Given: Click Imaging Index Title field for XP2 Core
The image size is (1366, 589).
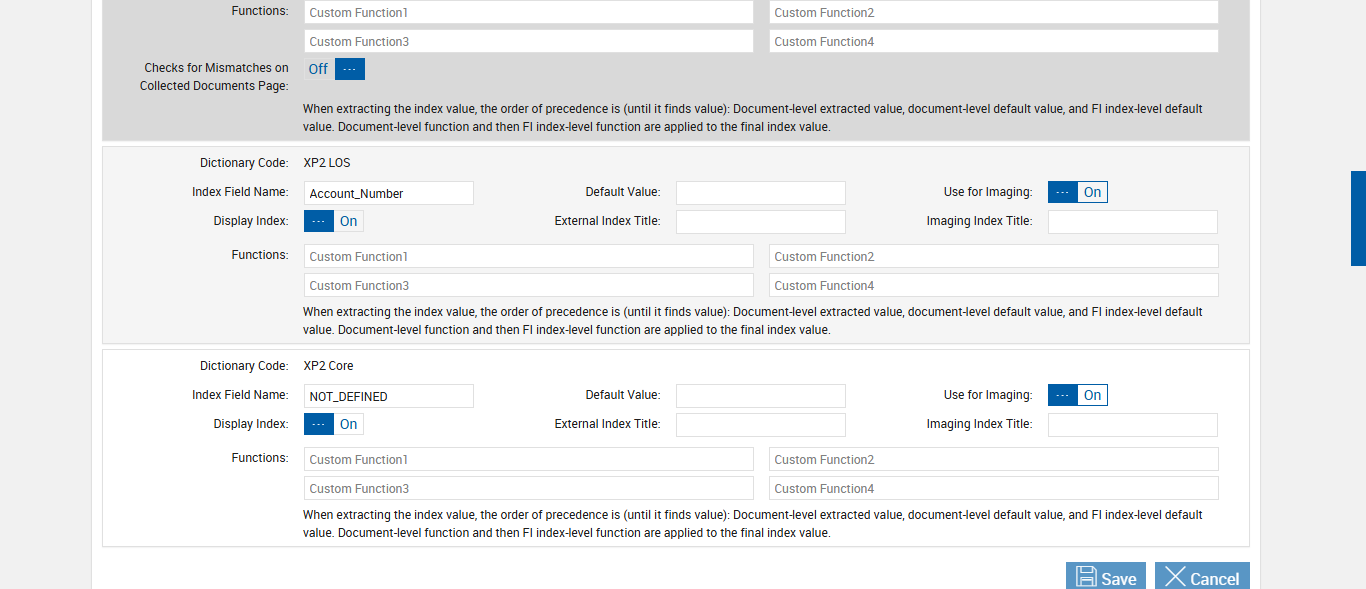Looking at the screenshot, I should point(1132,425).
